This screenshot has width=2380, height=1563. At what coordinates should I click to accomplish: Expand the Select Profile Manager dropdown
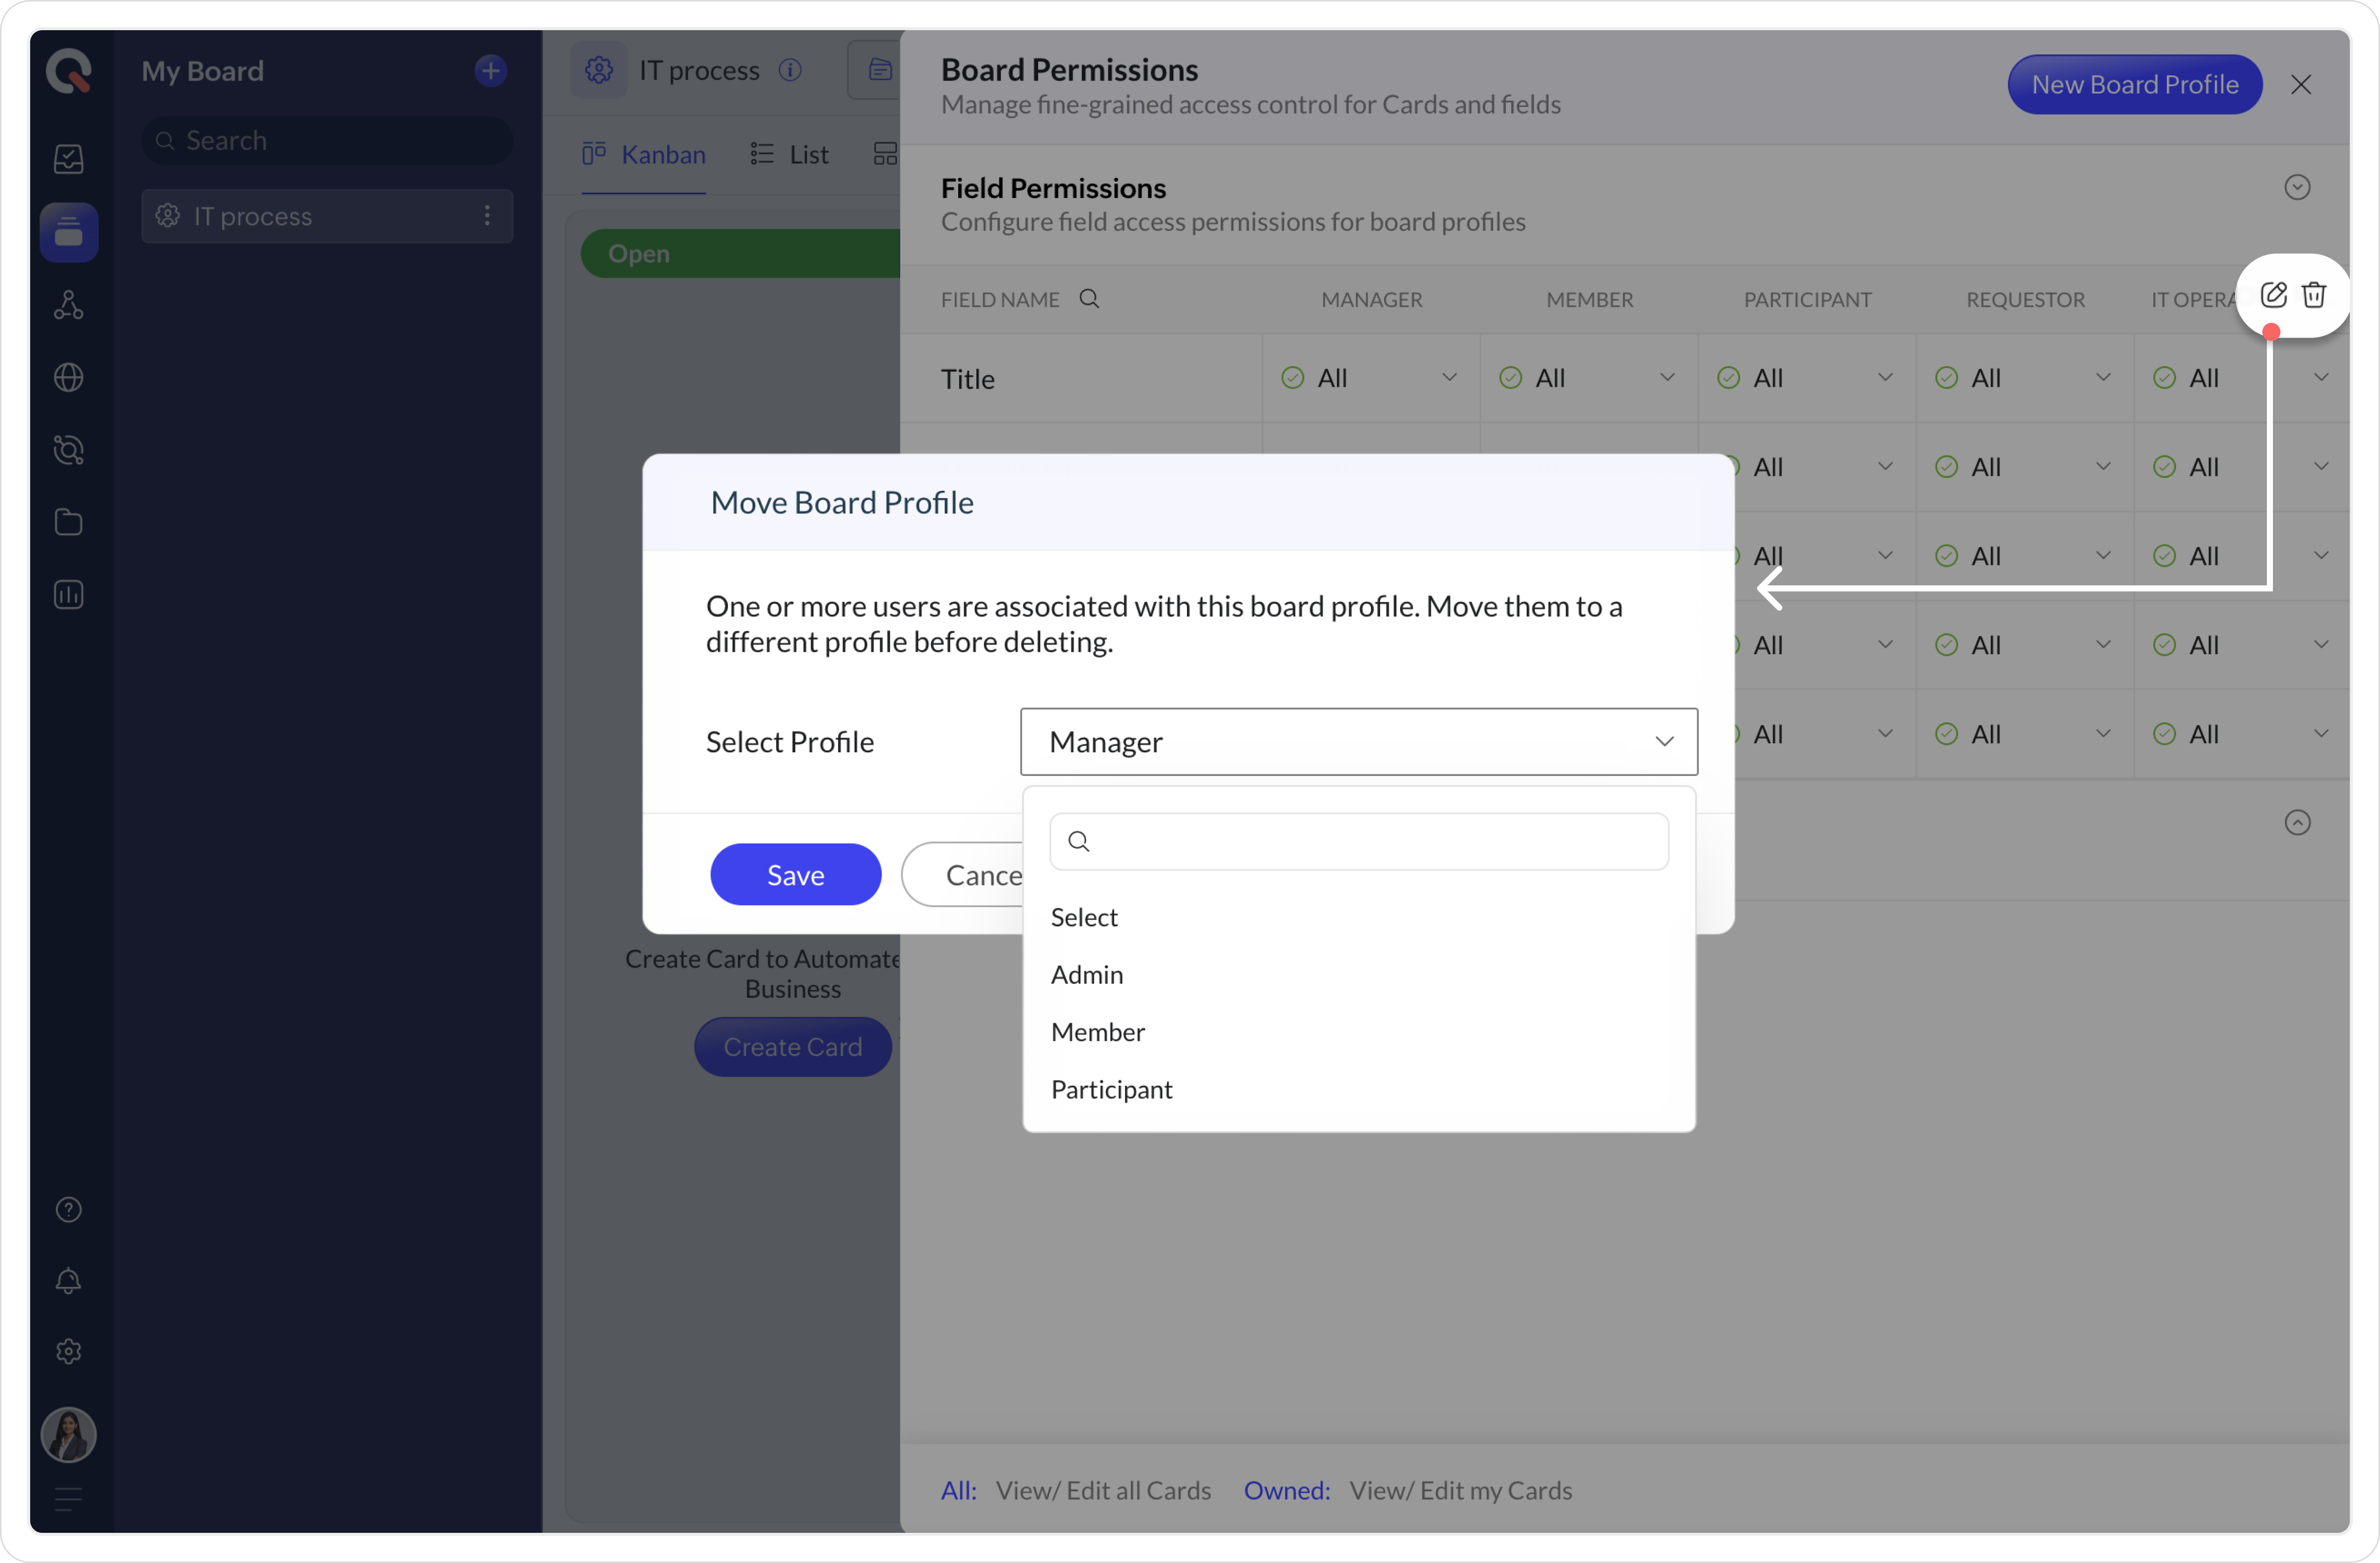(1358, 742)
